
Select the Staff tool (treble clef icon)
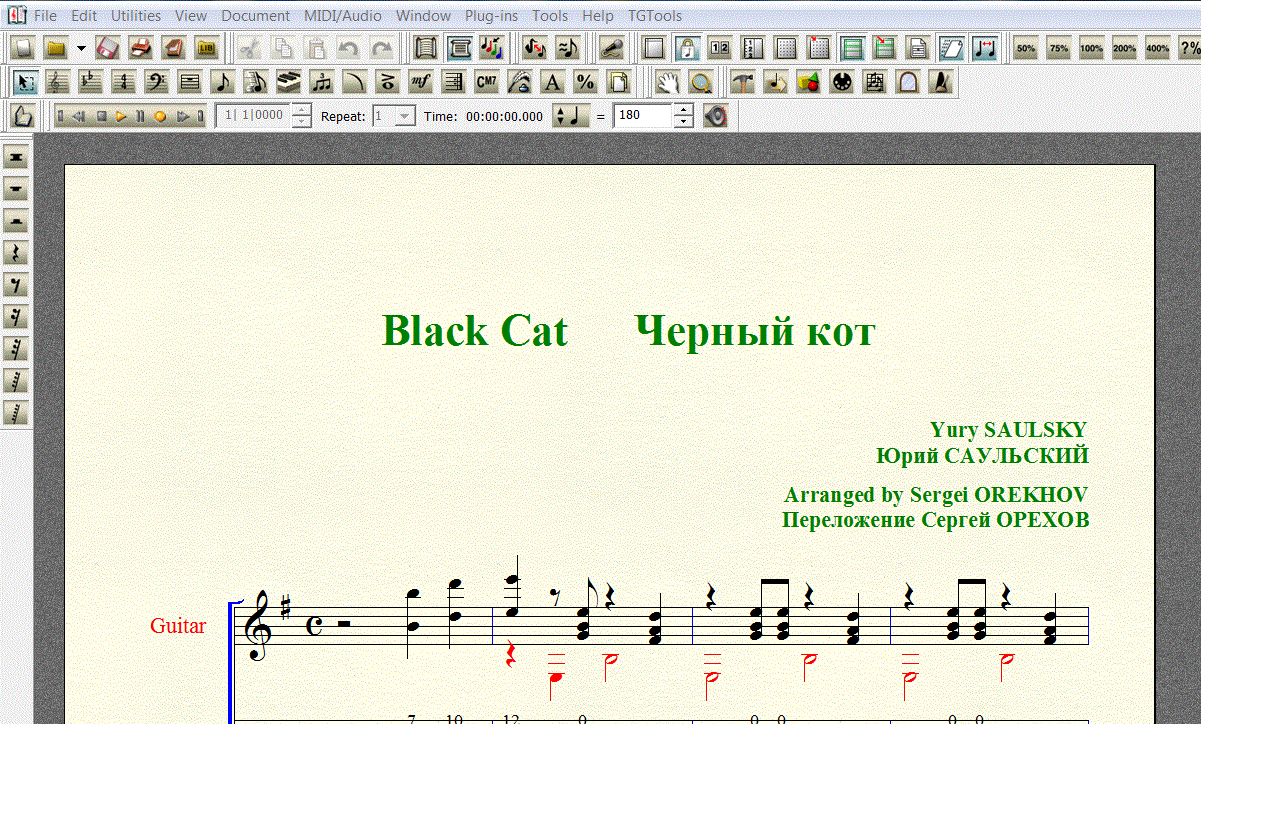(59, 82)
